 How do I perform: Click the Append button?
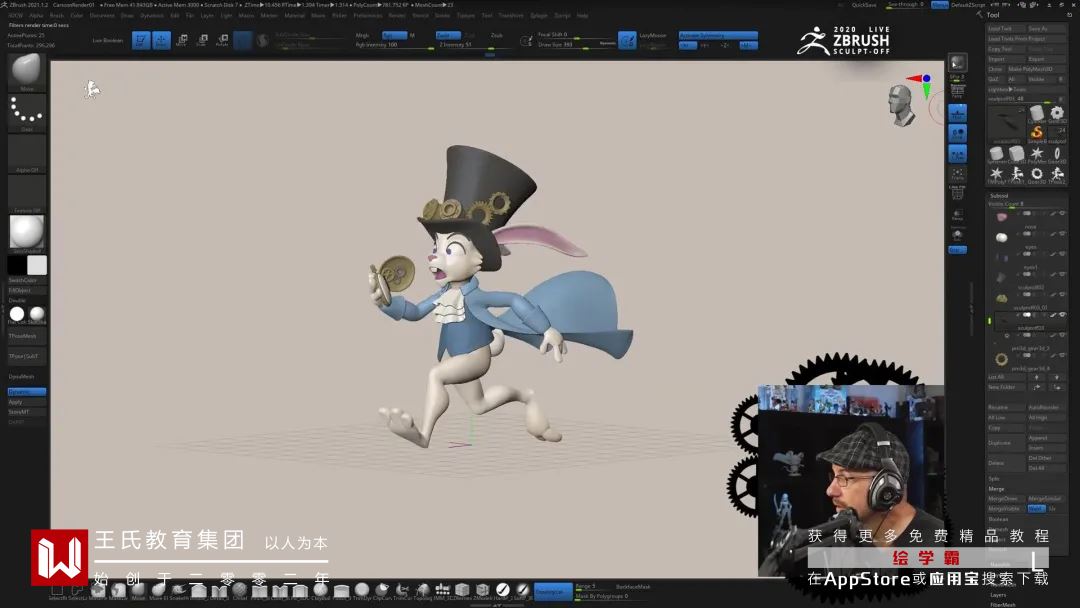(x=1046, y=437)
